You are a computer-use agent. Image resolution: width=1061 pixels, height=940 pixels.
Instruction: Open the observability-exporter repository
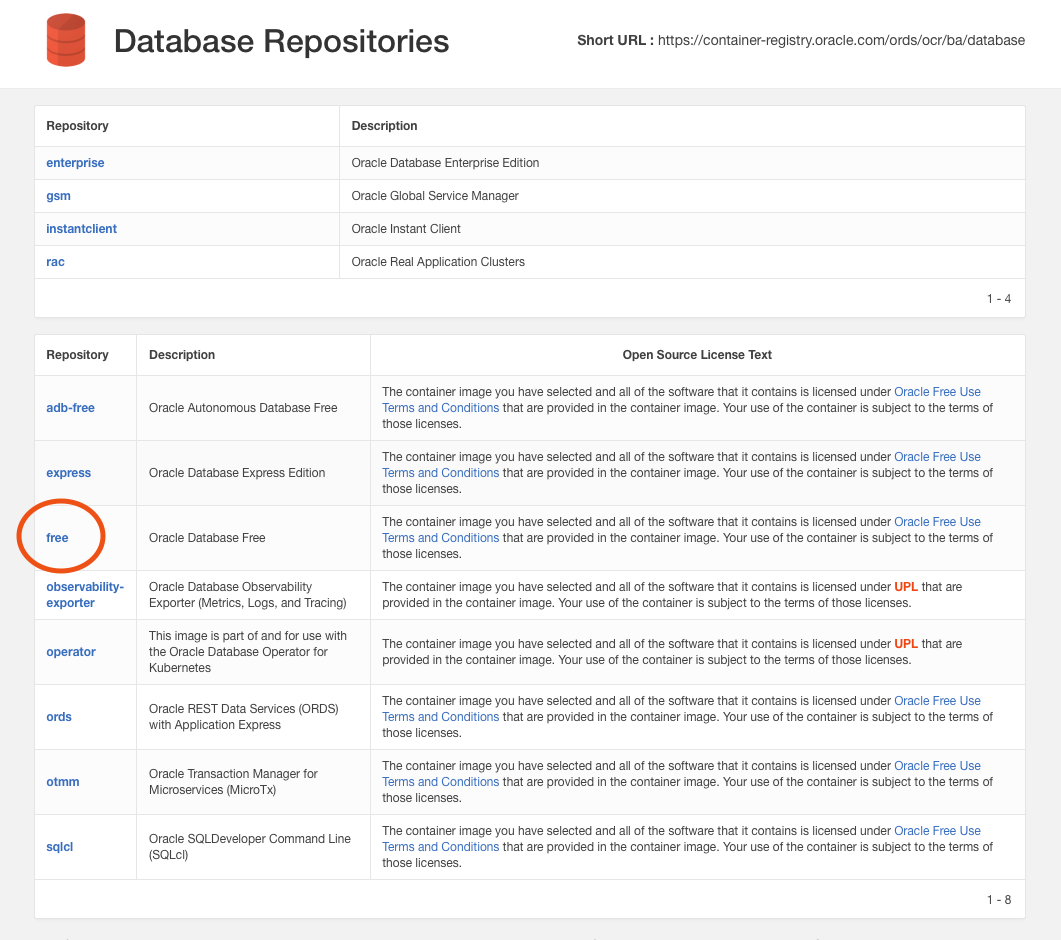coord(85,595)
